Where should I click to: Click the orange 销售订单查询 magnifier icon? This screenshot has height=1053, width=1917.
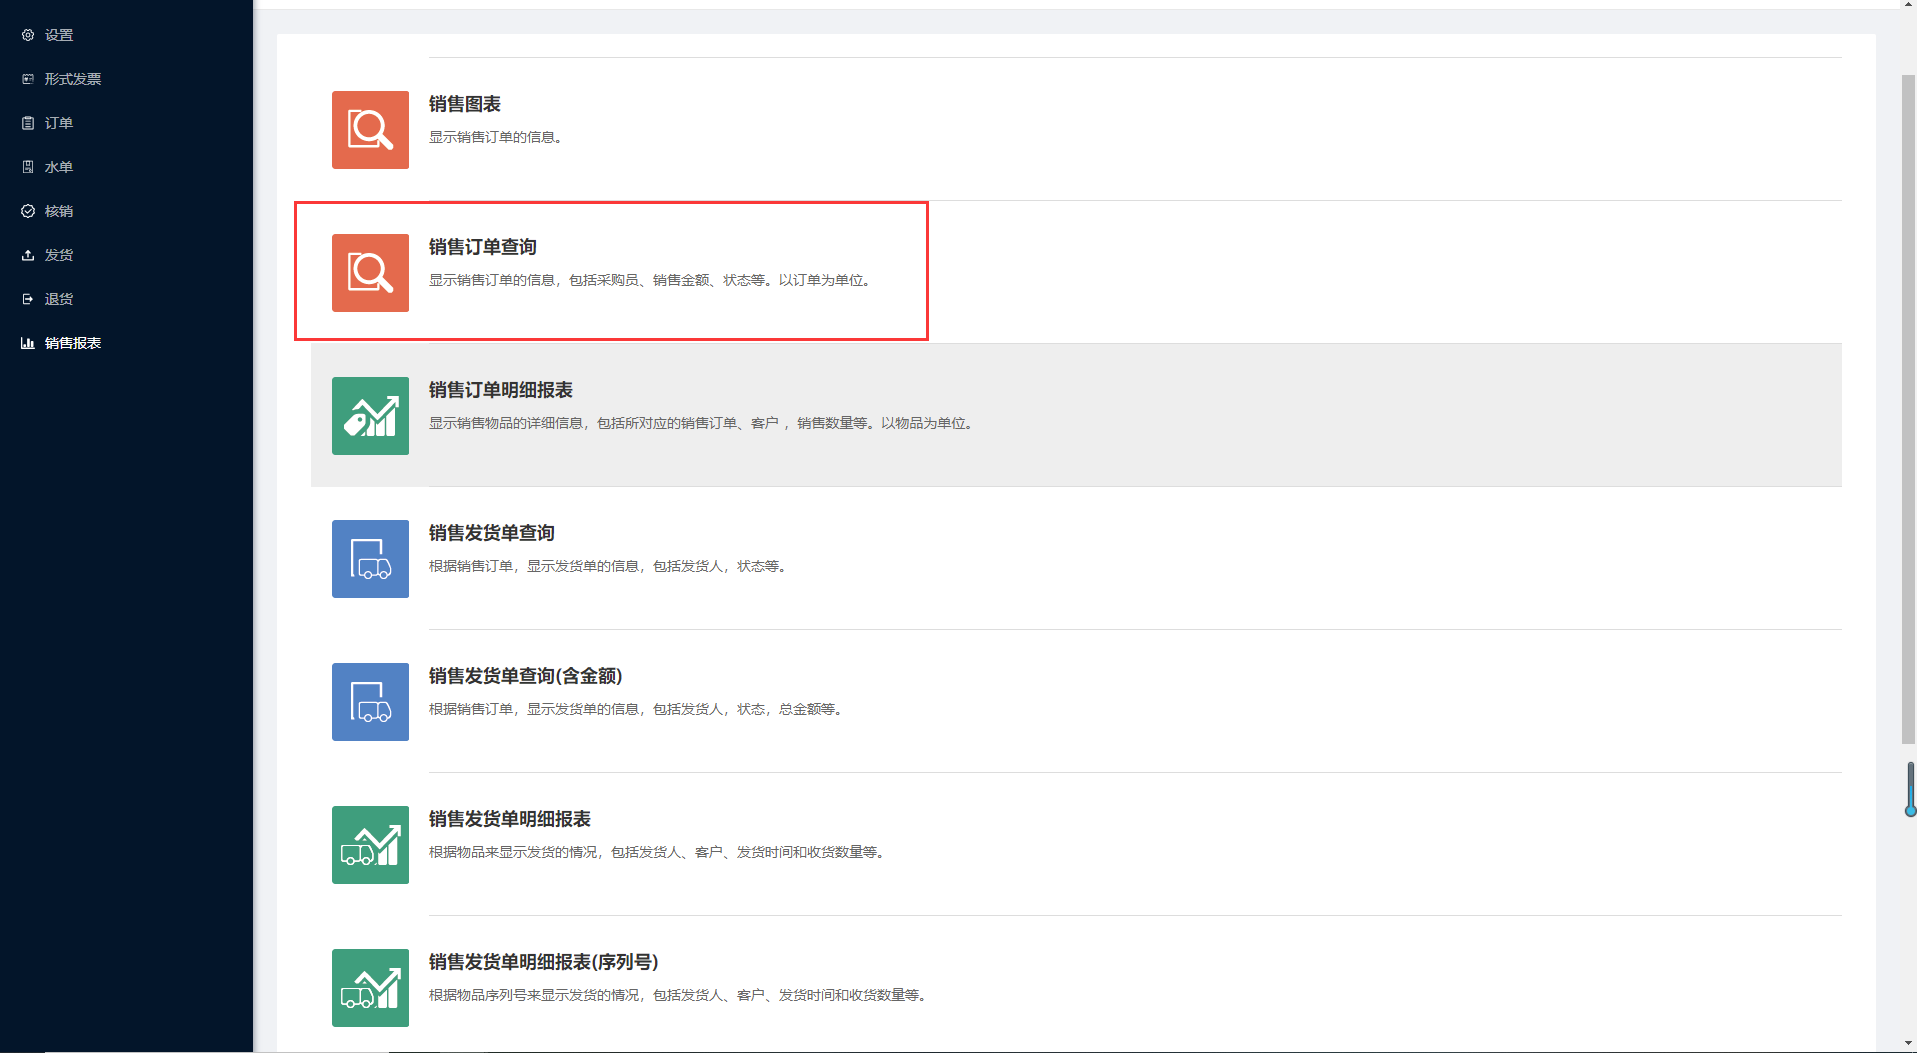click(x=370, y=273)
